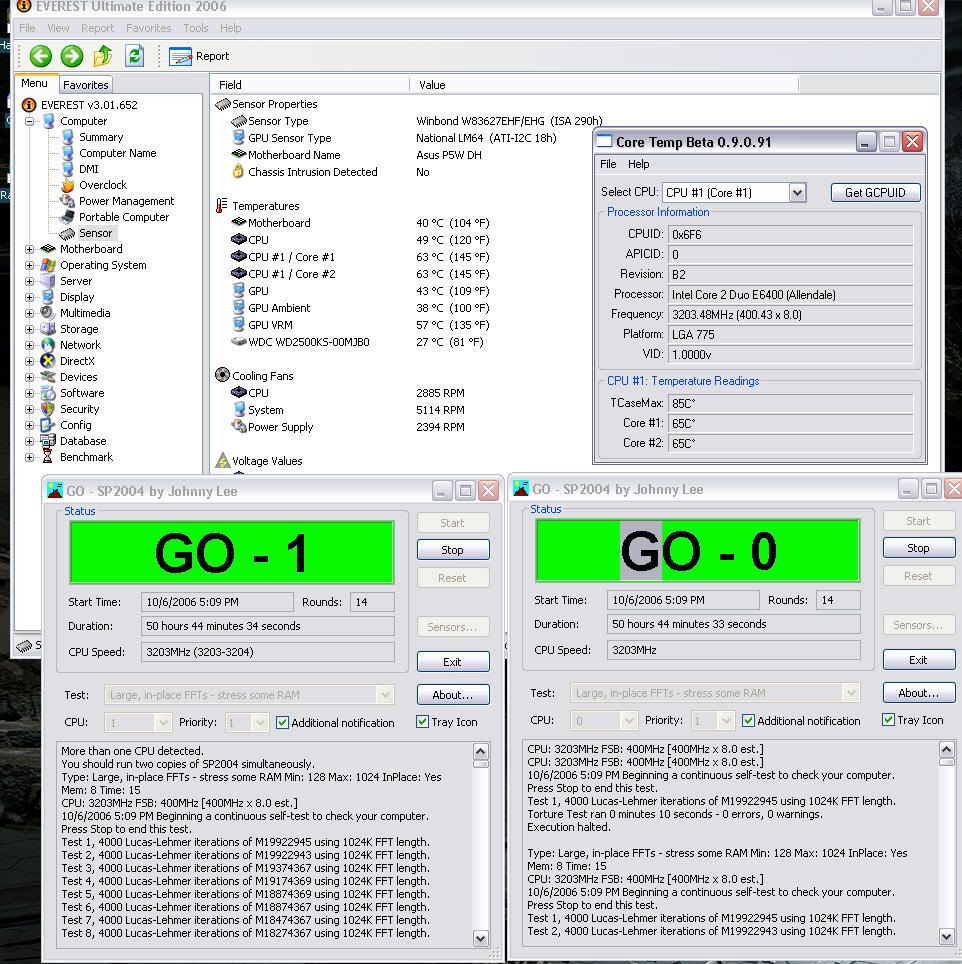The width and height of the screenshot is (962, 964).
Task: Expand the Devices tree node
Action: 29,377
